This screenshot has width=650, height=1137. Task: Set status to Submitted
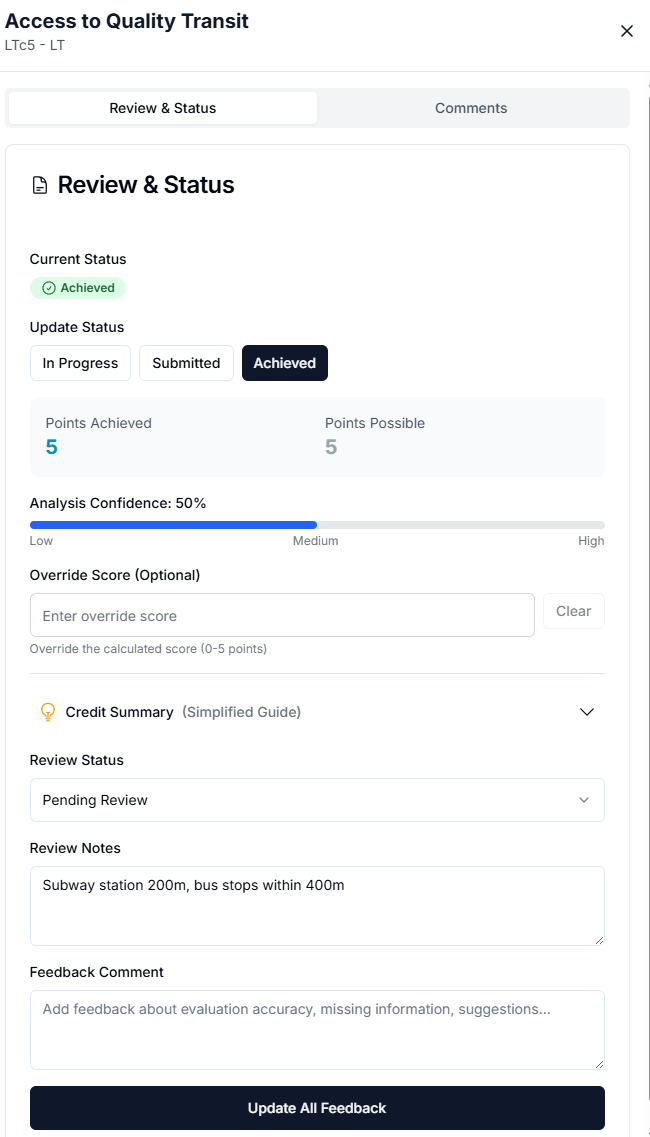[x=186, y=363]
